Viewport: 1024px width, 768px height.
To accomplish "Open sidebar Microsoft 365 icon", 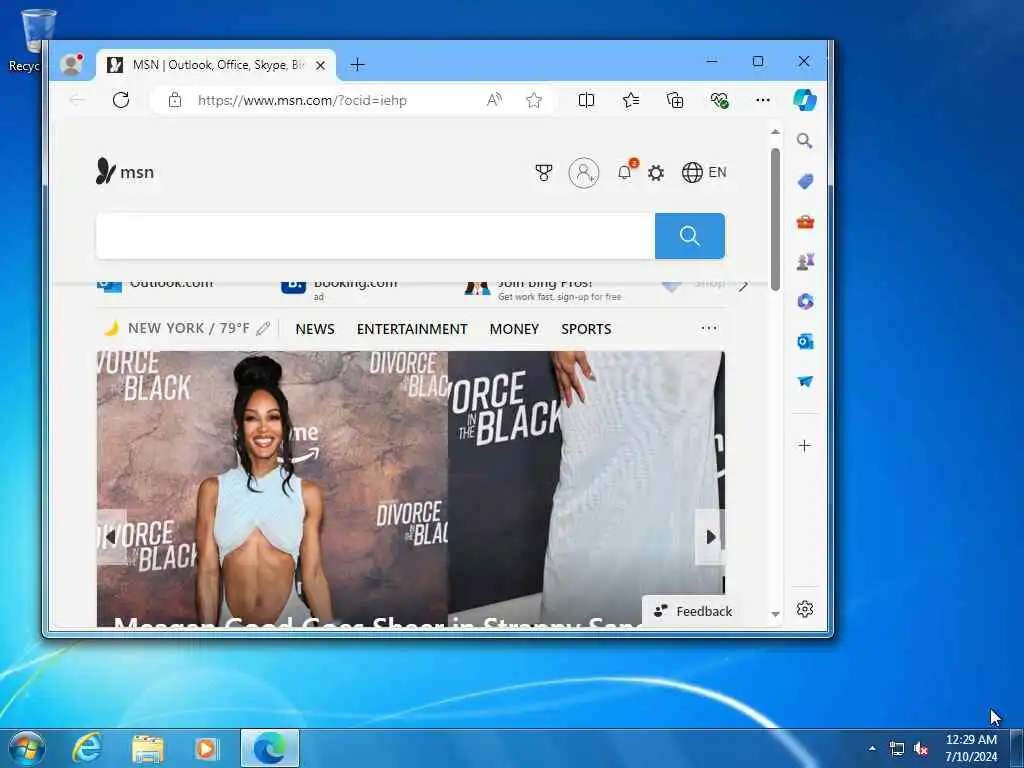I will tap(805, 301).
